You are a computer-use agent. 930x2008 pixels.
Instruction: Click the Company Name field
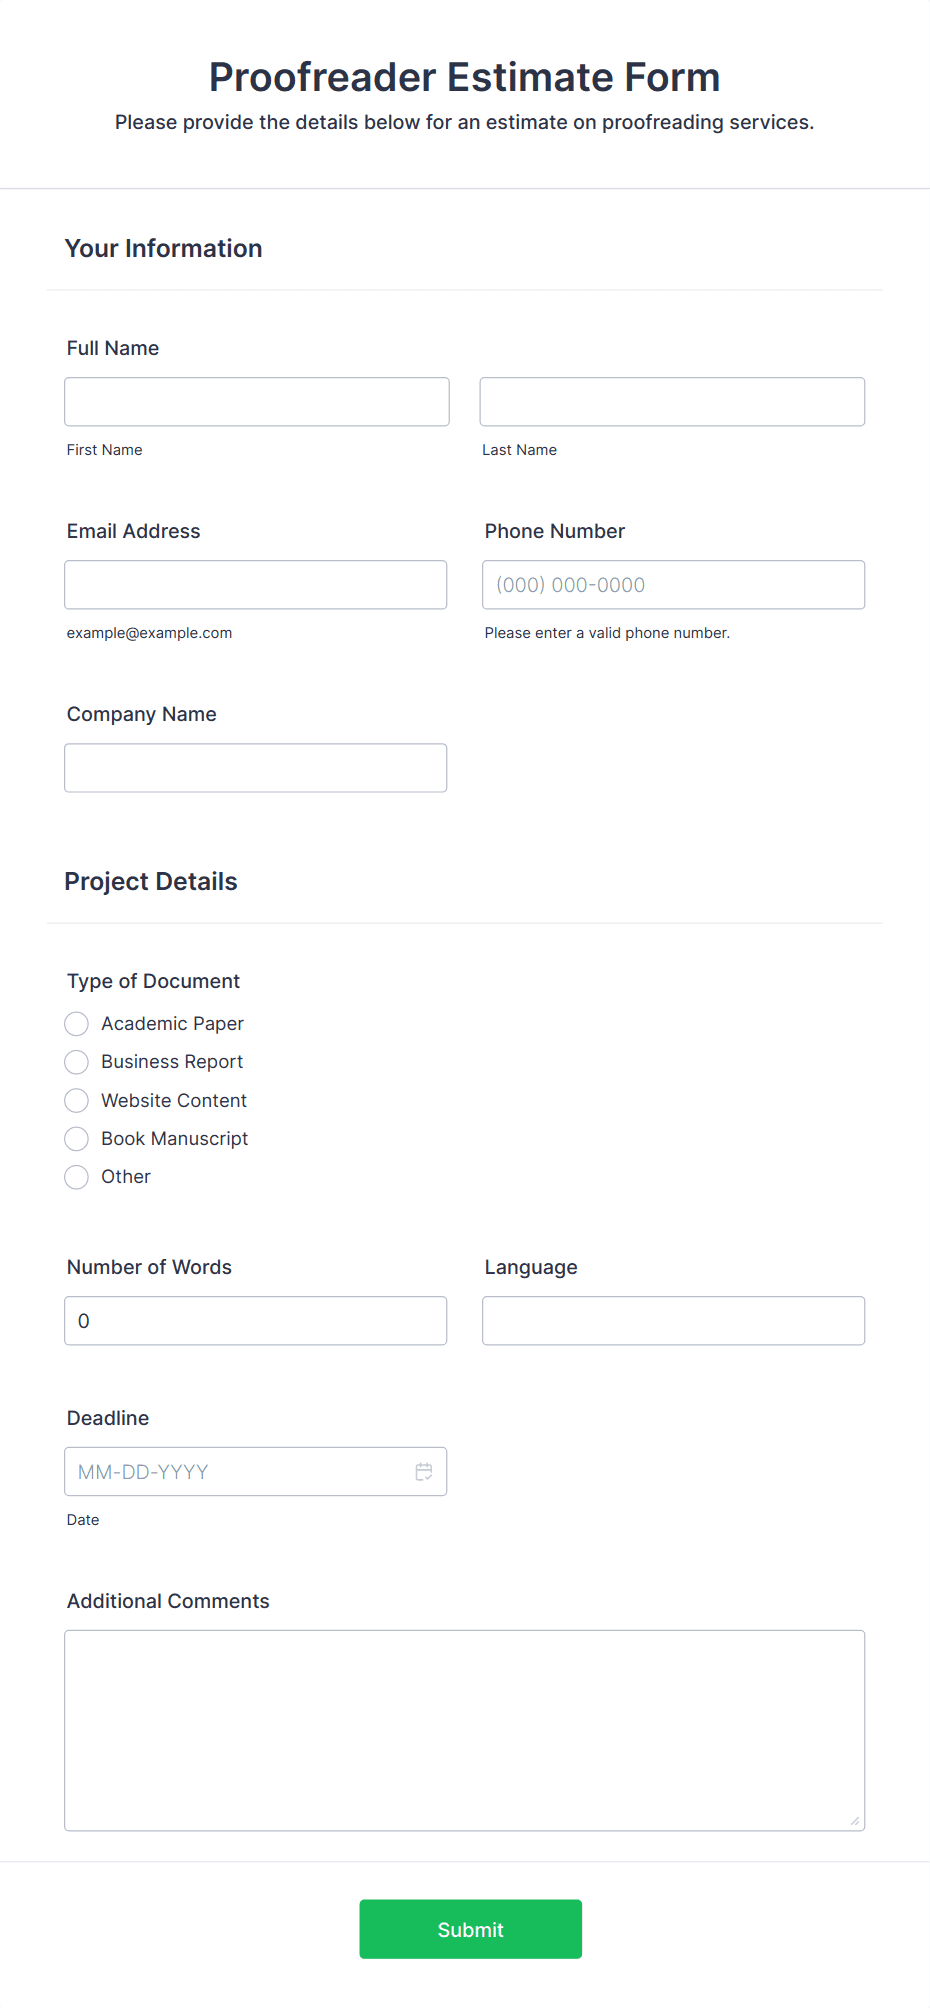tap(255, 767)
